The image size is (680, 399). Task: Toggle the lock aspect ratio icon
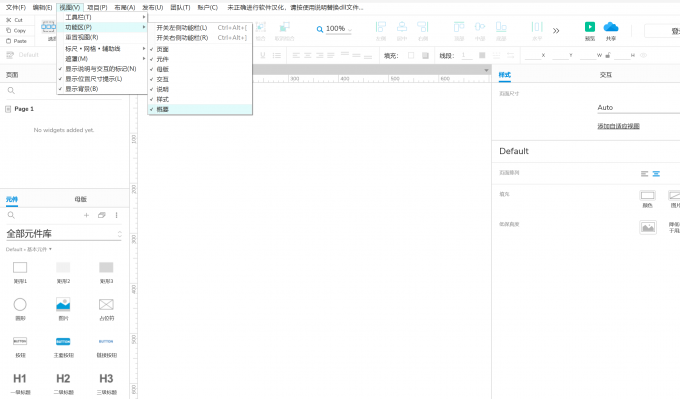click(608, 55)
